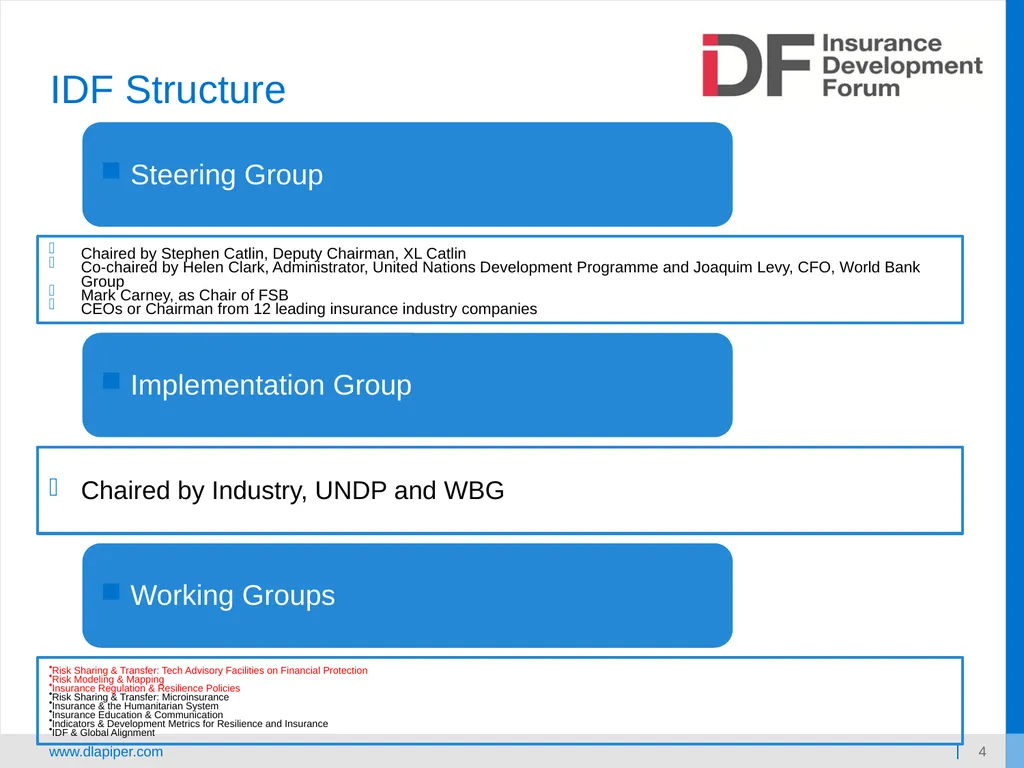Image resolution: width=1024 pixels, height=768 pixels.
Task: Open the www.dlapiper.com link
Action: (x=106, y=752)
